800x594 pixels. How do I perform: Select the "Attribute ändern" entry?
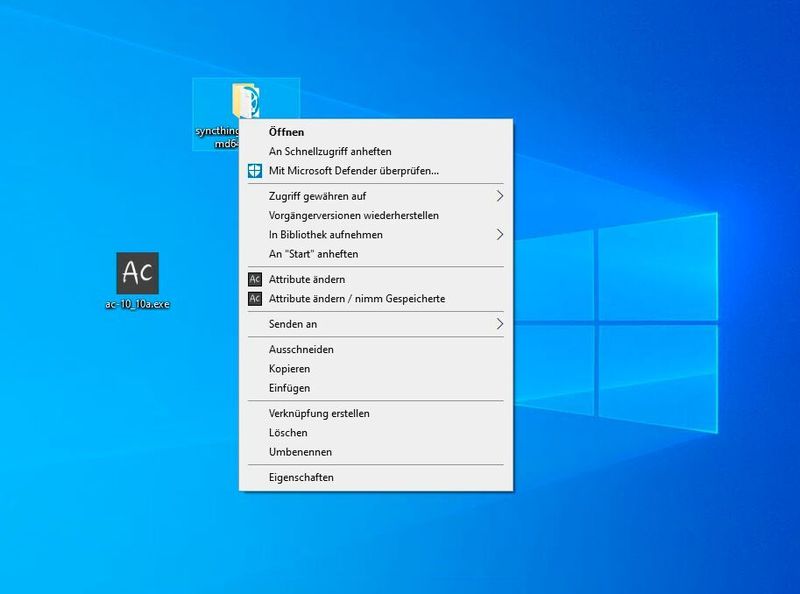[308, 280]
